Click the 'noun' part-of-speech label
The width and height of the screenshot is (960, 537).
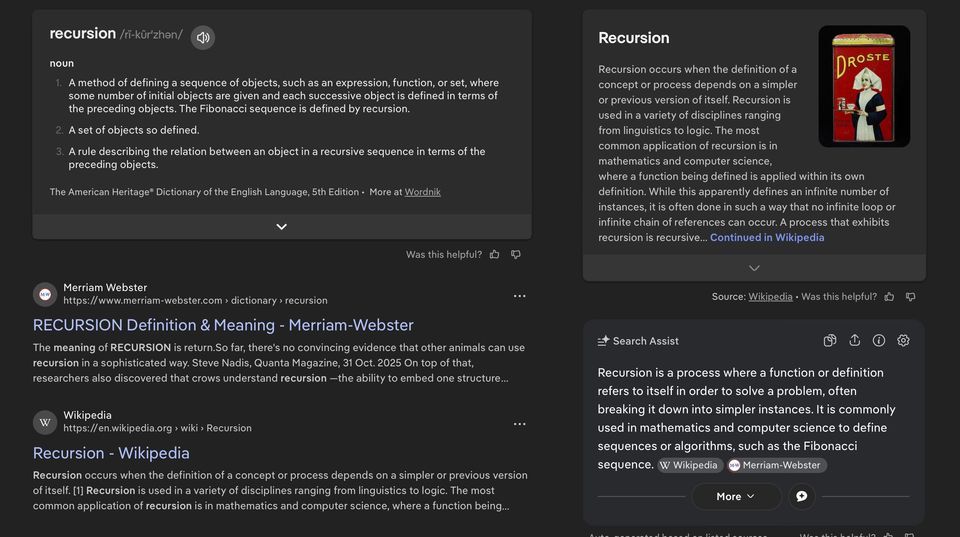click(x=62, y=63)
